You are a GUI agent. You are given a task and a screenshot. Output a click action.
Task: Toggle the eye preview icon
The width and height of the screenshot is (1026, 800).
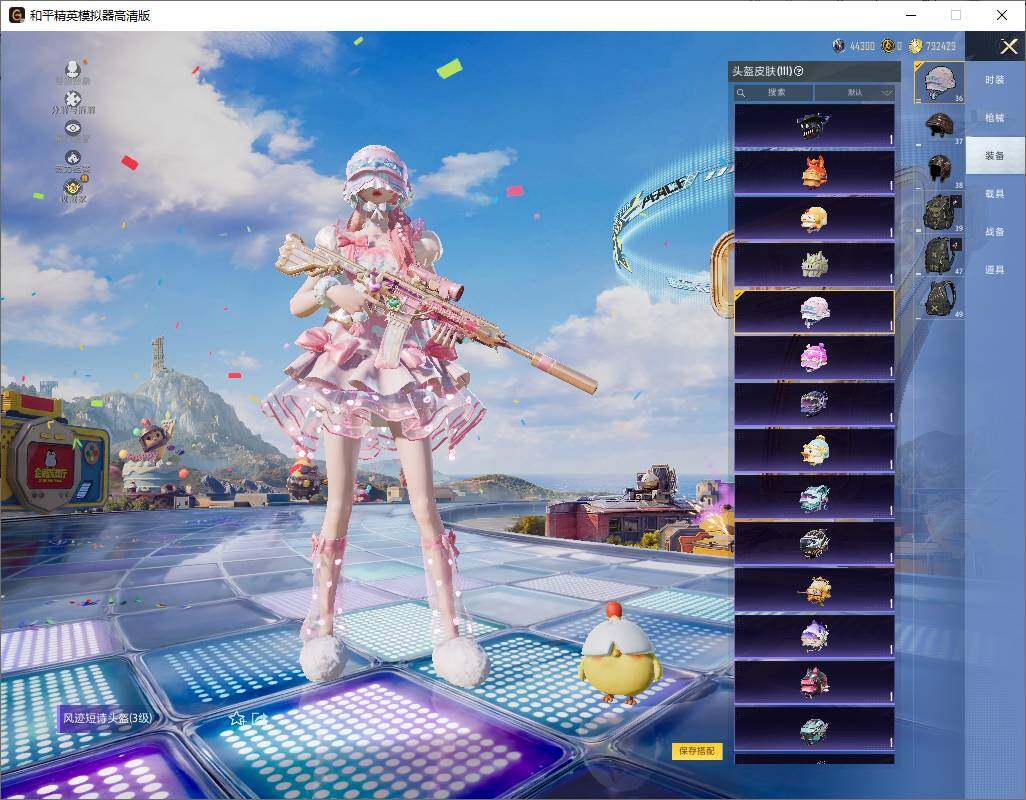click(73, 128)
